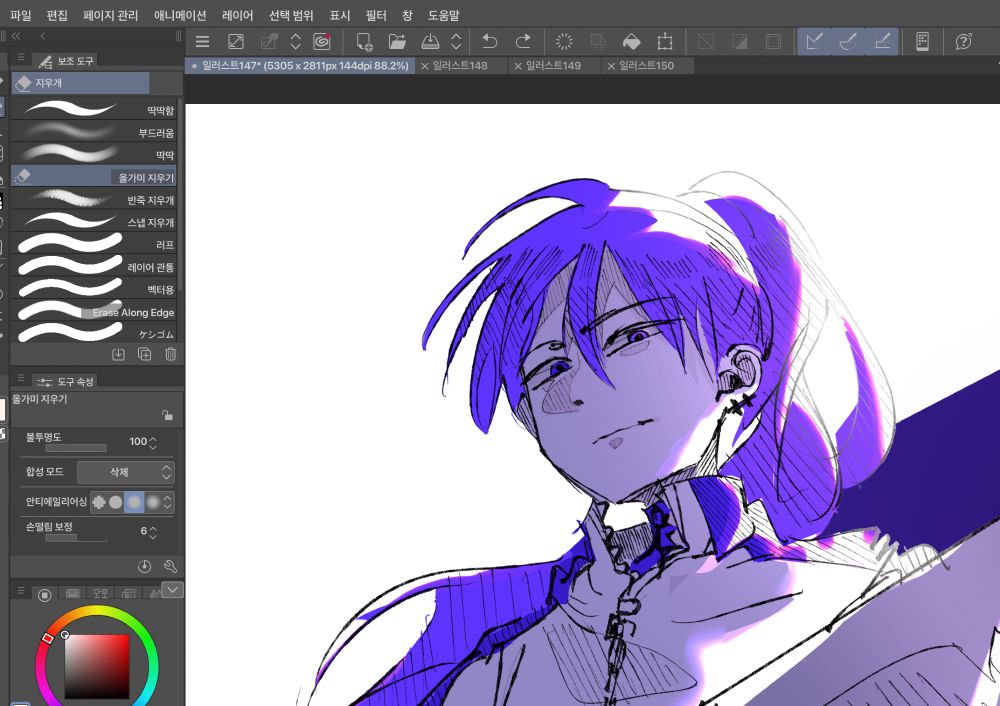Open the 필터 menu
The height and width of the screenshot is (706, 1000).
coord(376,15)
